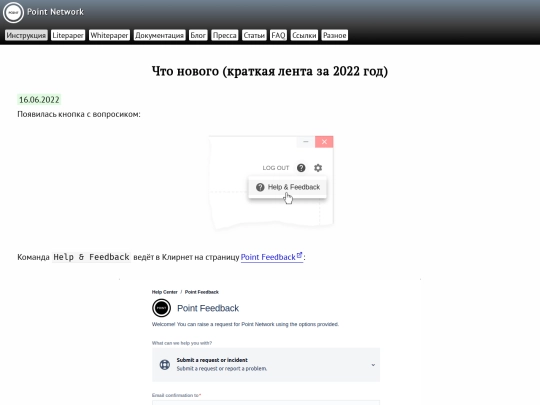
Task: Open the Whitepaper tab
Action: tap(109, 35)
